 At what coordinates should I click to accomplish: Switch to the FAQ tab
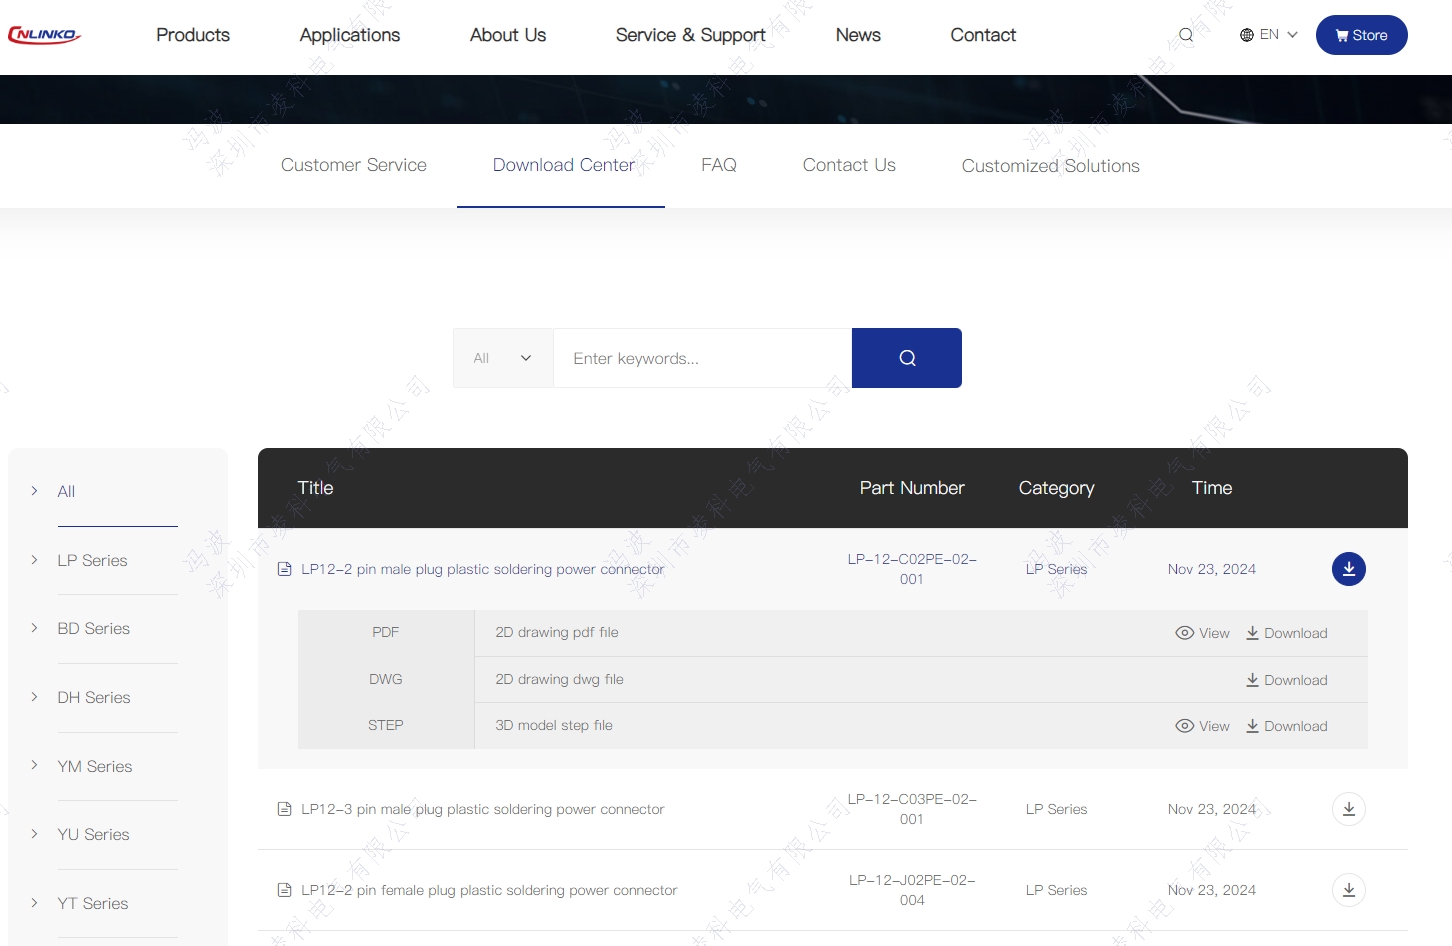point(719,165)
